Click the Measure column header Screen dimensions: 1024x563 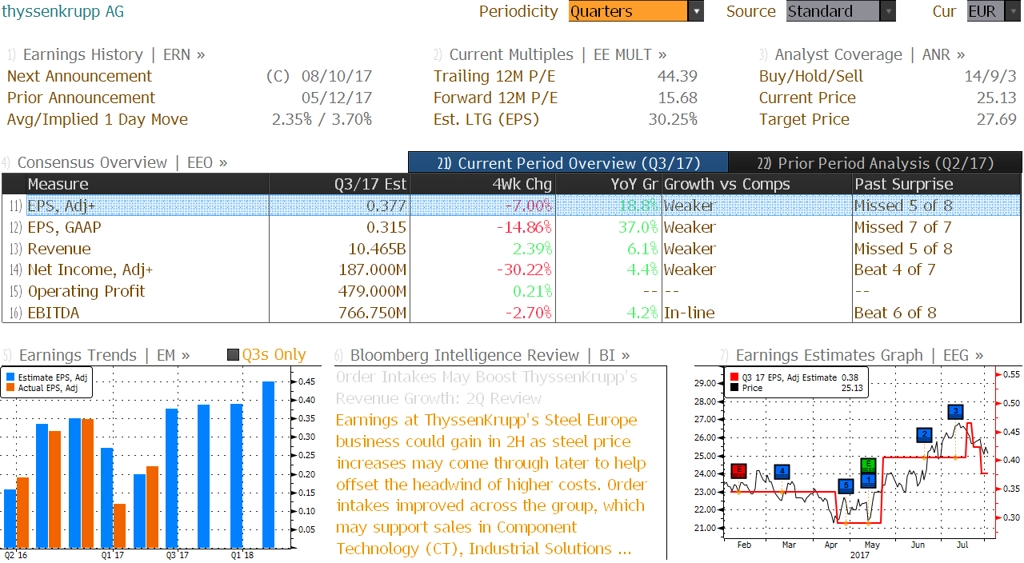[x=147, y=184]
